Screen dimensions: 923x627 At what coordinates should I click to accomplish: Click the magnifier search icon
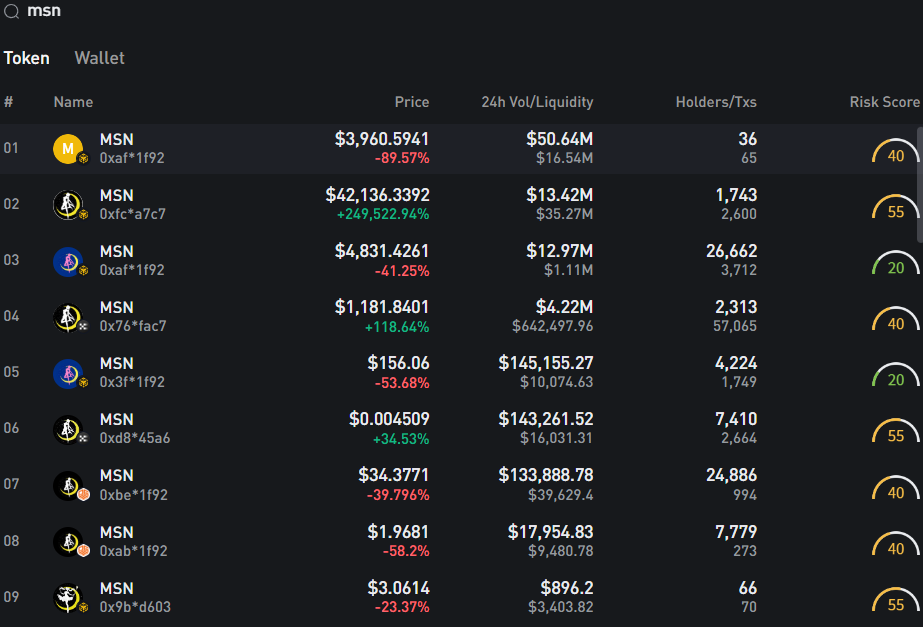(x=12, y=11)
